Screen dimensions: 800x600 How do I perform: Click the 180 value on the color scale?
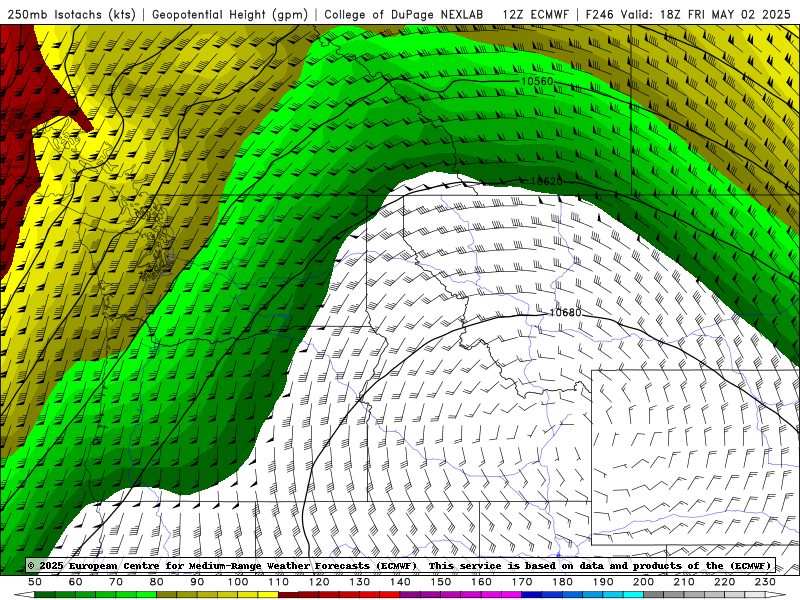pyautogui.click(x=562, y=582)
